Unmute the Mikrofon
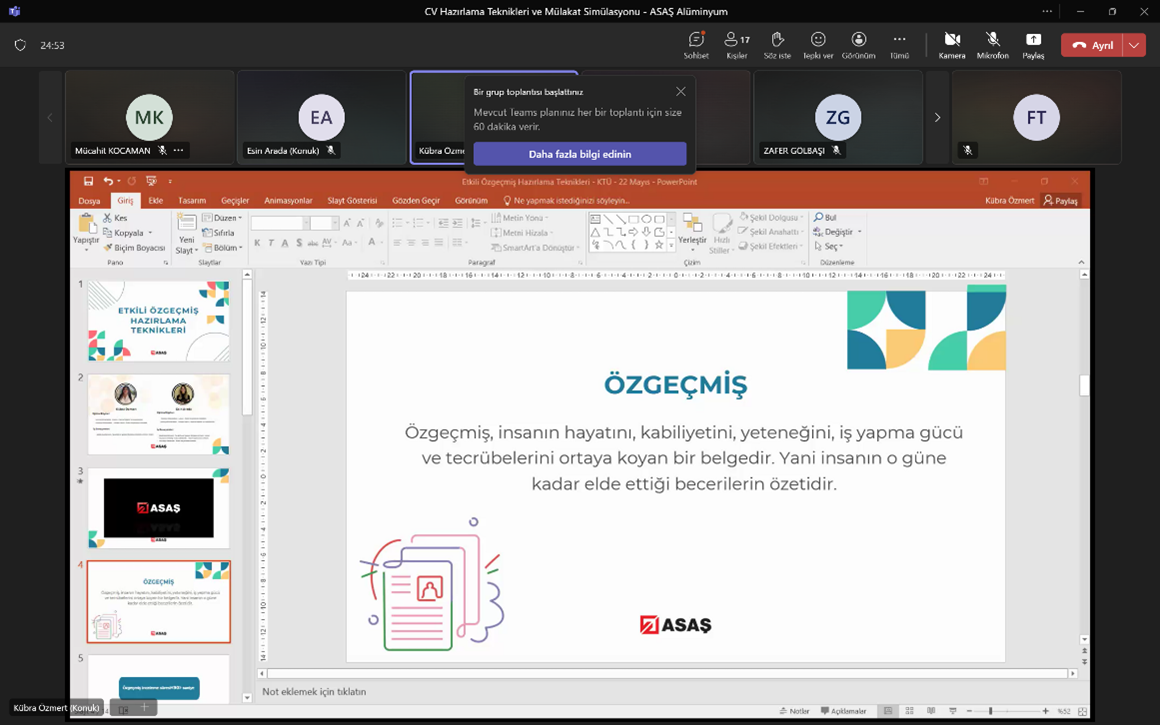 992,45
